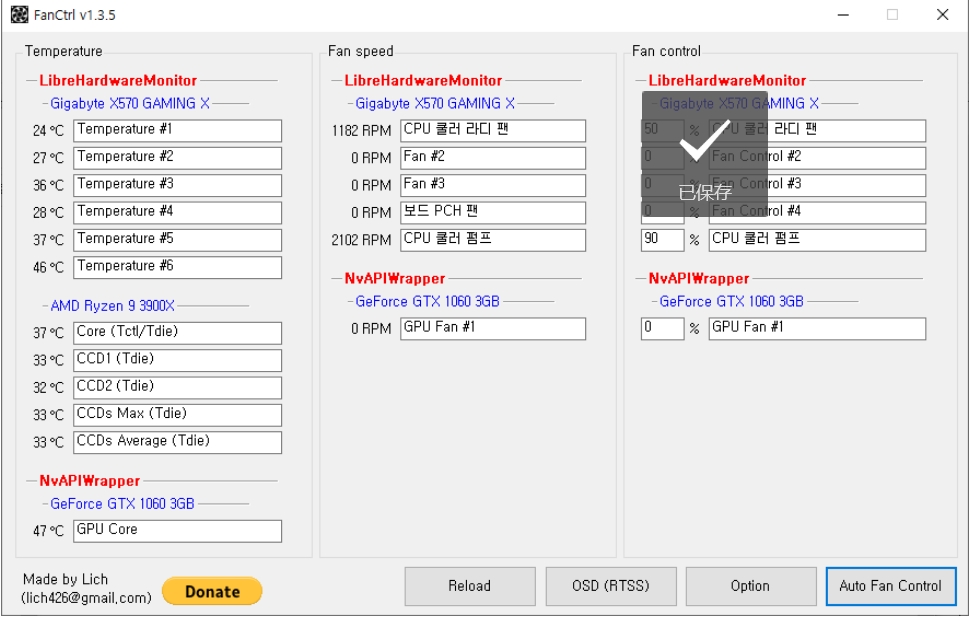Click into Temperature #3 name field
Image resolution: width=970 pixels, height=621 pixels.
[x=178, y=185]
